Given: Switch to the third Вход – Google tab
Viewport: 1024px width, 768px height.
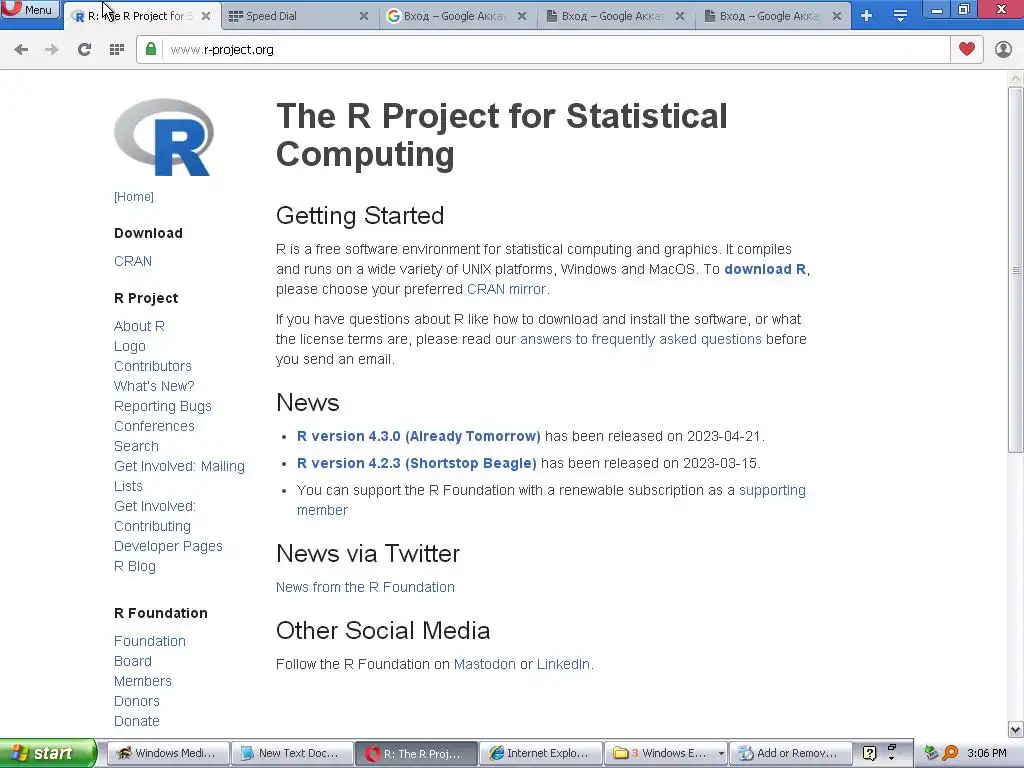Looking at the screenshot, I should click(773, 16).
